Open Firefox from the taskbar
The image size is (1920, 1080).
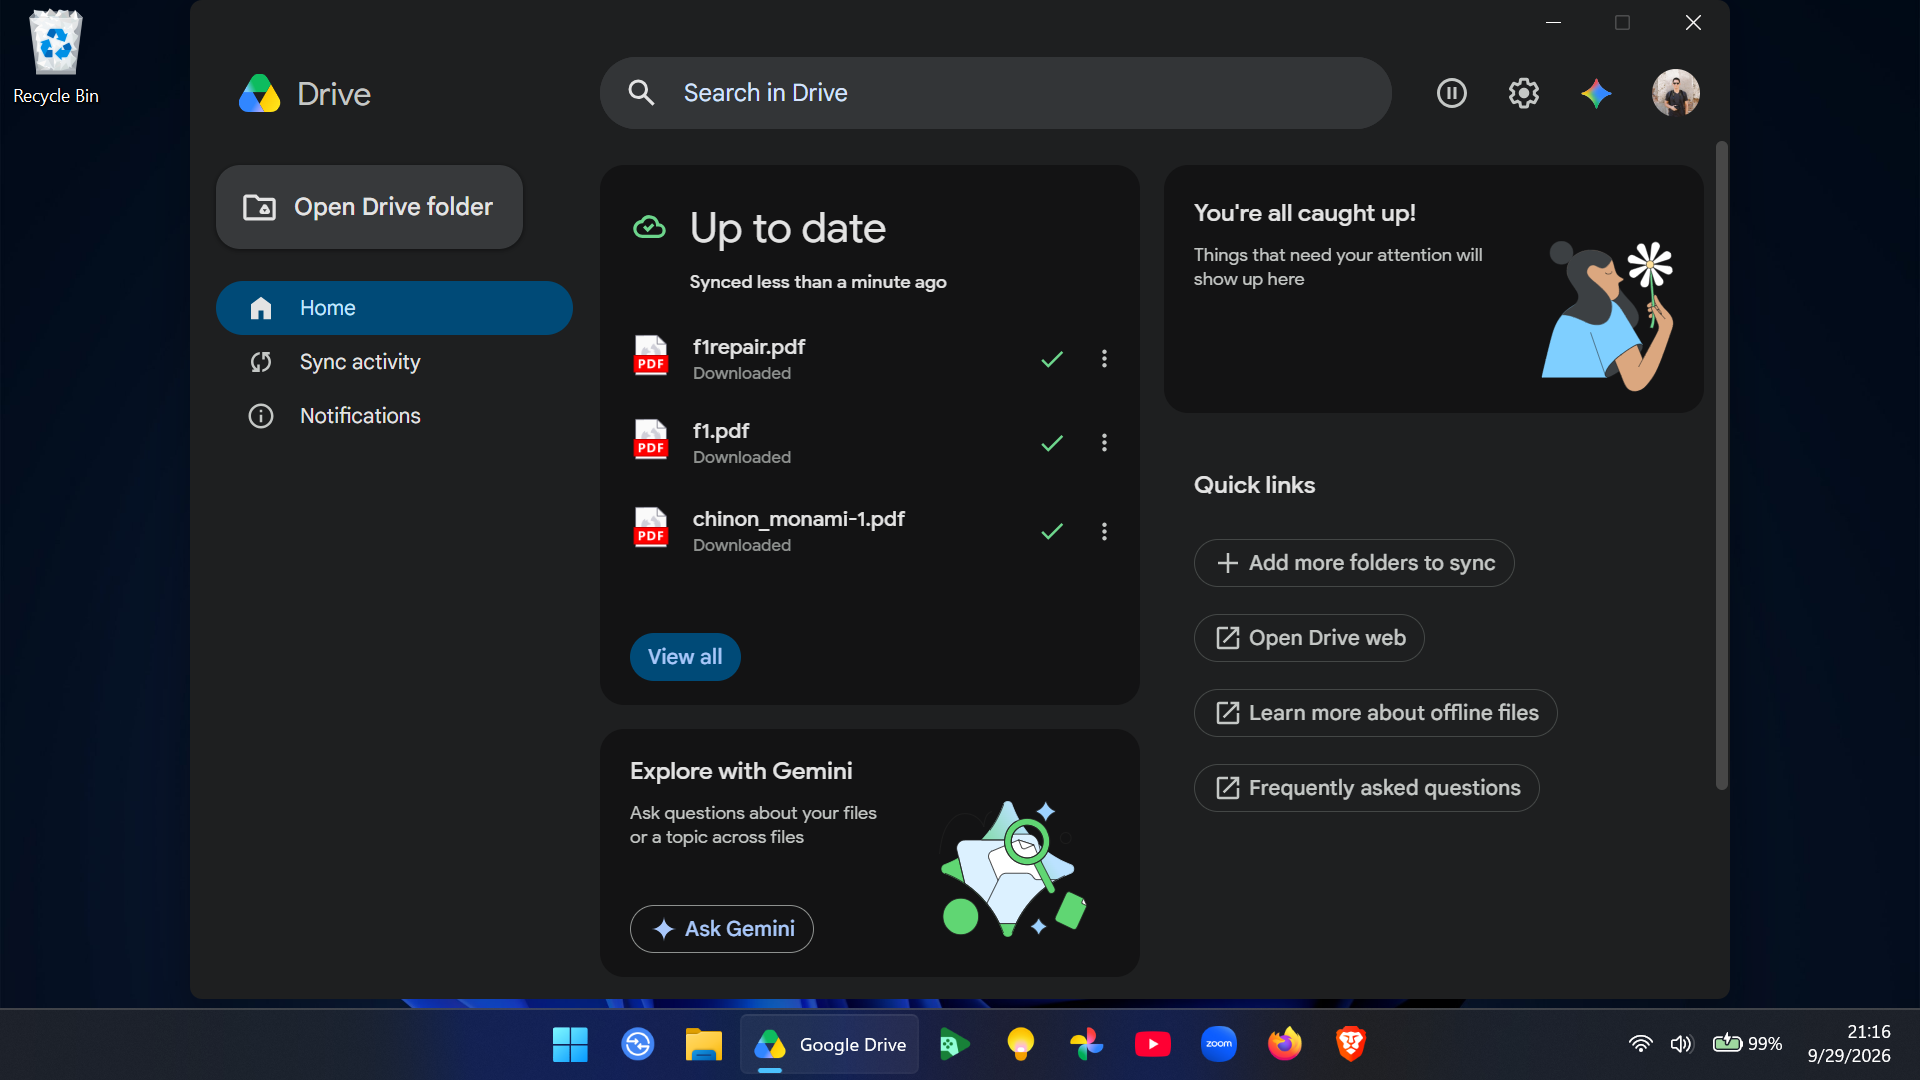1284,1044
